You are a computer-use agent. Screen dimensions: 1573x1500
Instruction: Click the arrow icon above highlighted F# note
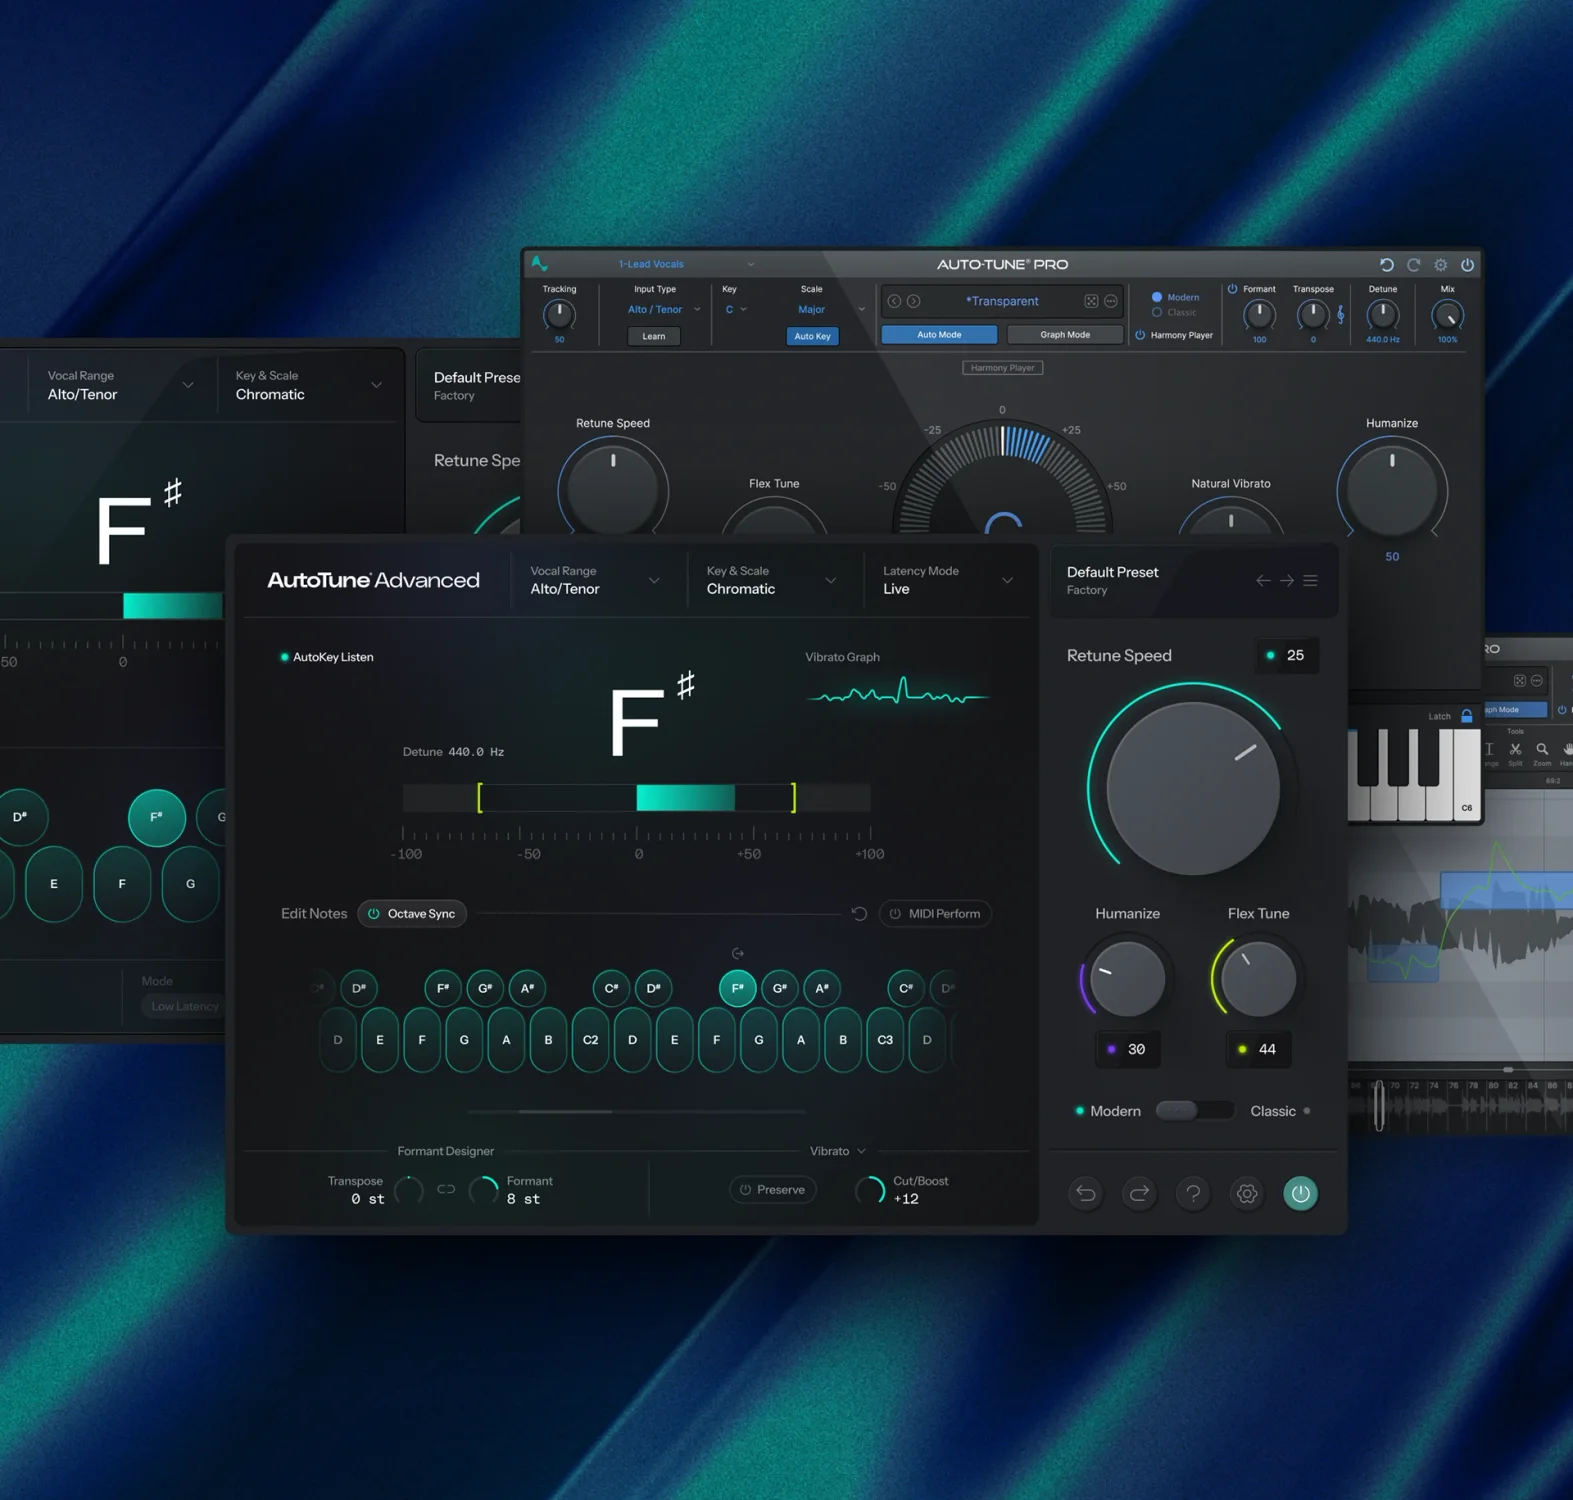(x=738, y=954)
